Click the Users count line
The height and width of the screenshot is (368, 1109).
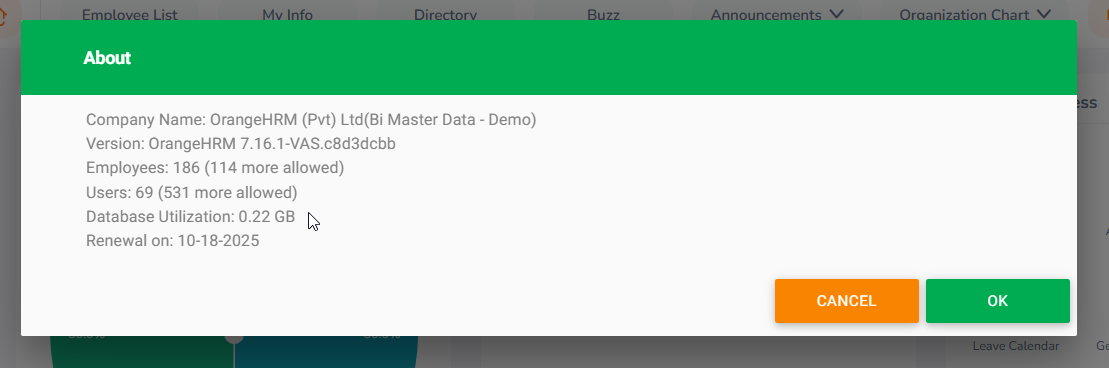pos(192,192)
